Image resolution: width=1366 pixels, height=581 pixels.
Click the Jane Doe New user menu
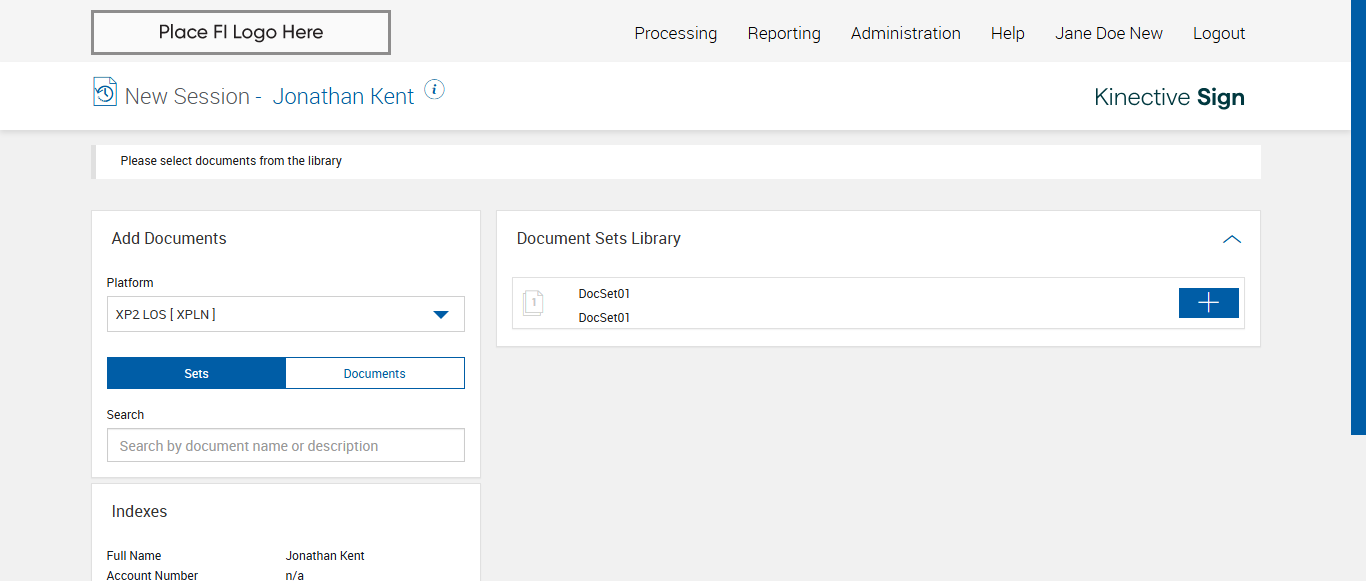(1108, 33)
